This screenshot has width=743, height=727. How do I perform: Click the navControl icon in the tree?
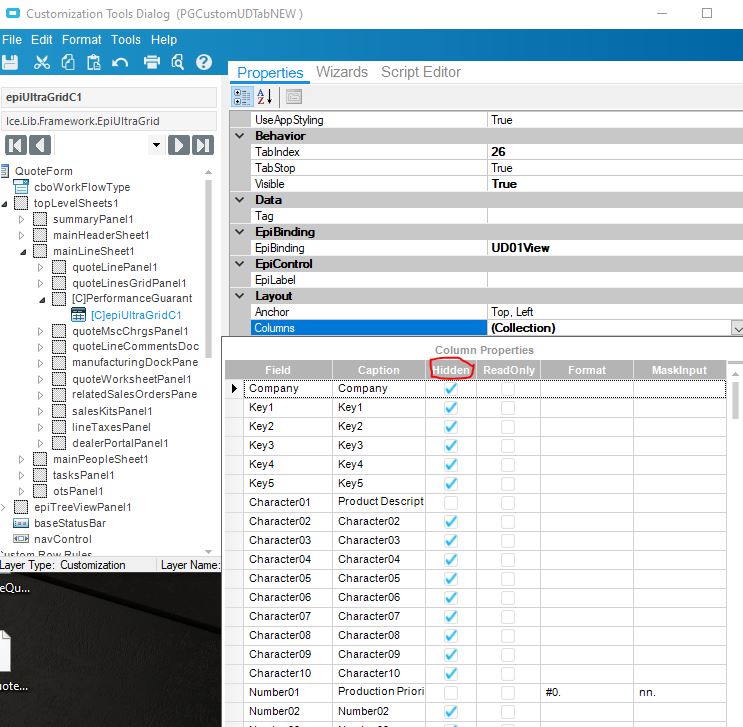(21, 539)
